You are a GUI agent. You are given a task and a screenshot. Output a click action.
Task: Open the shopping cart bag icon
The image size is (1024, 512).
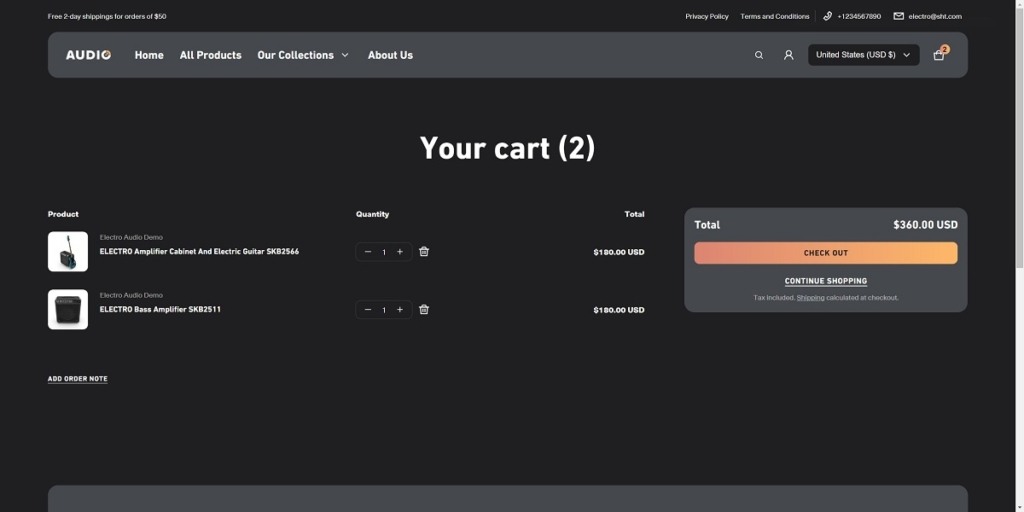(938, 55)
